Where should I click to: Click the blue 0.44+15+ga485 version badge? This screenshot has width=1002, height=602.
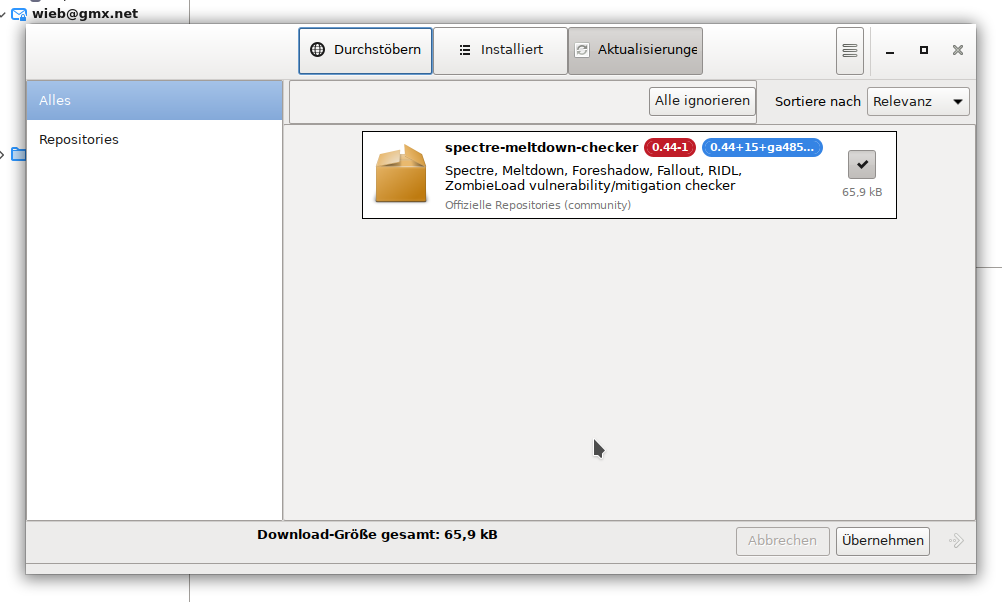click(762, 148)
